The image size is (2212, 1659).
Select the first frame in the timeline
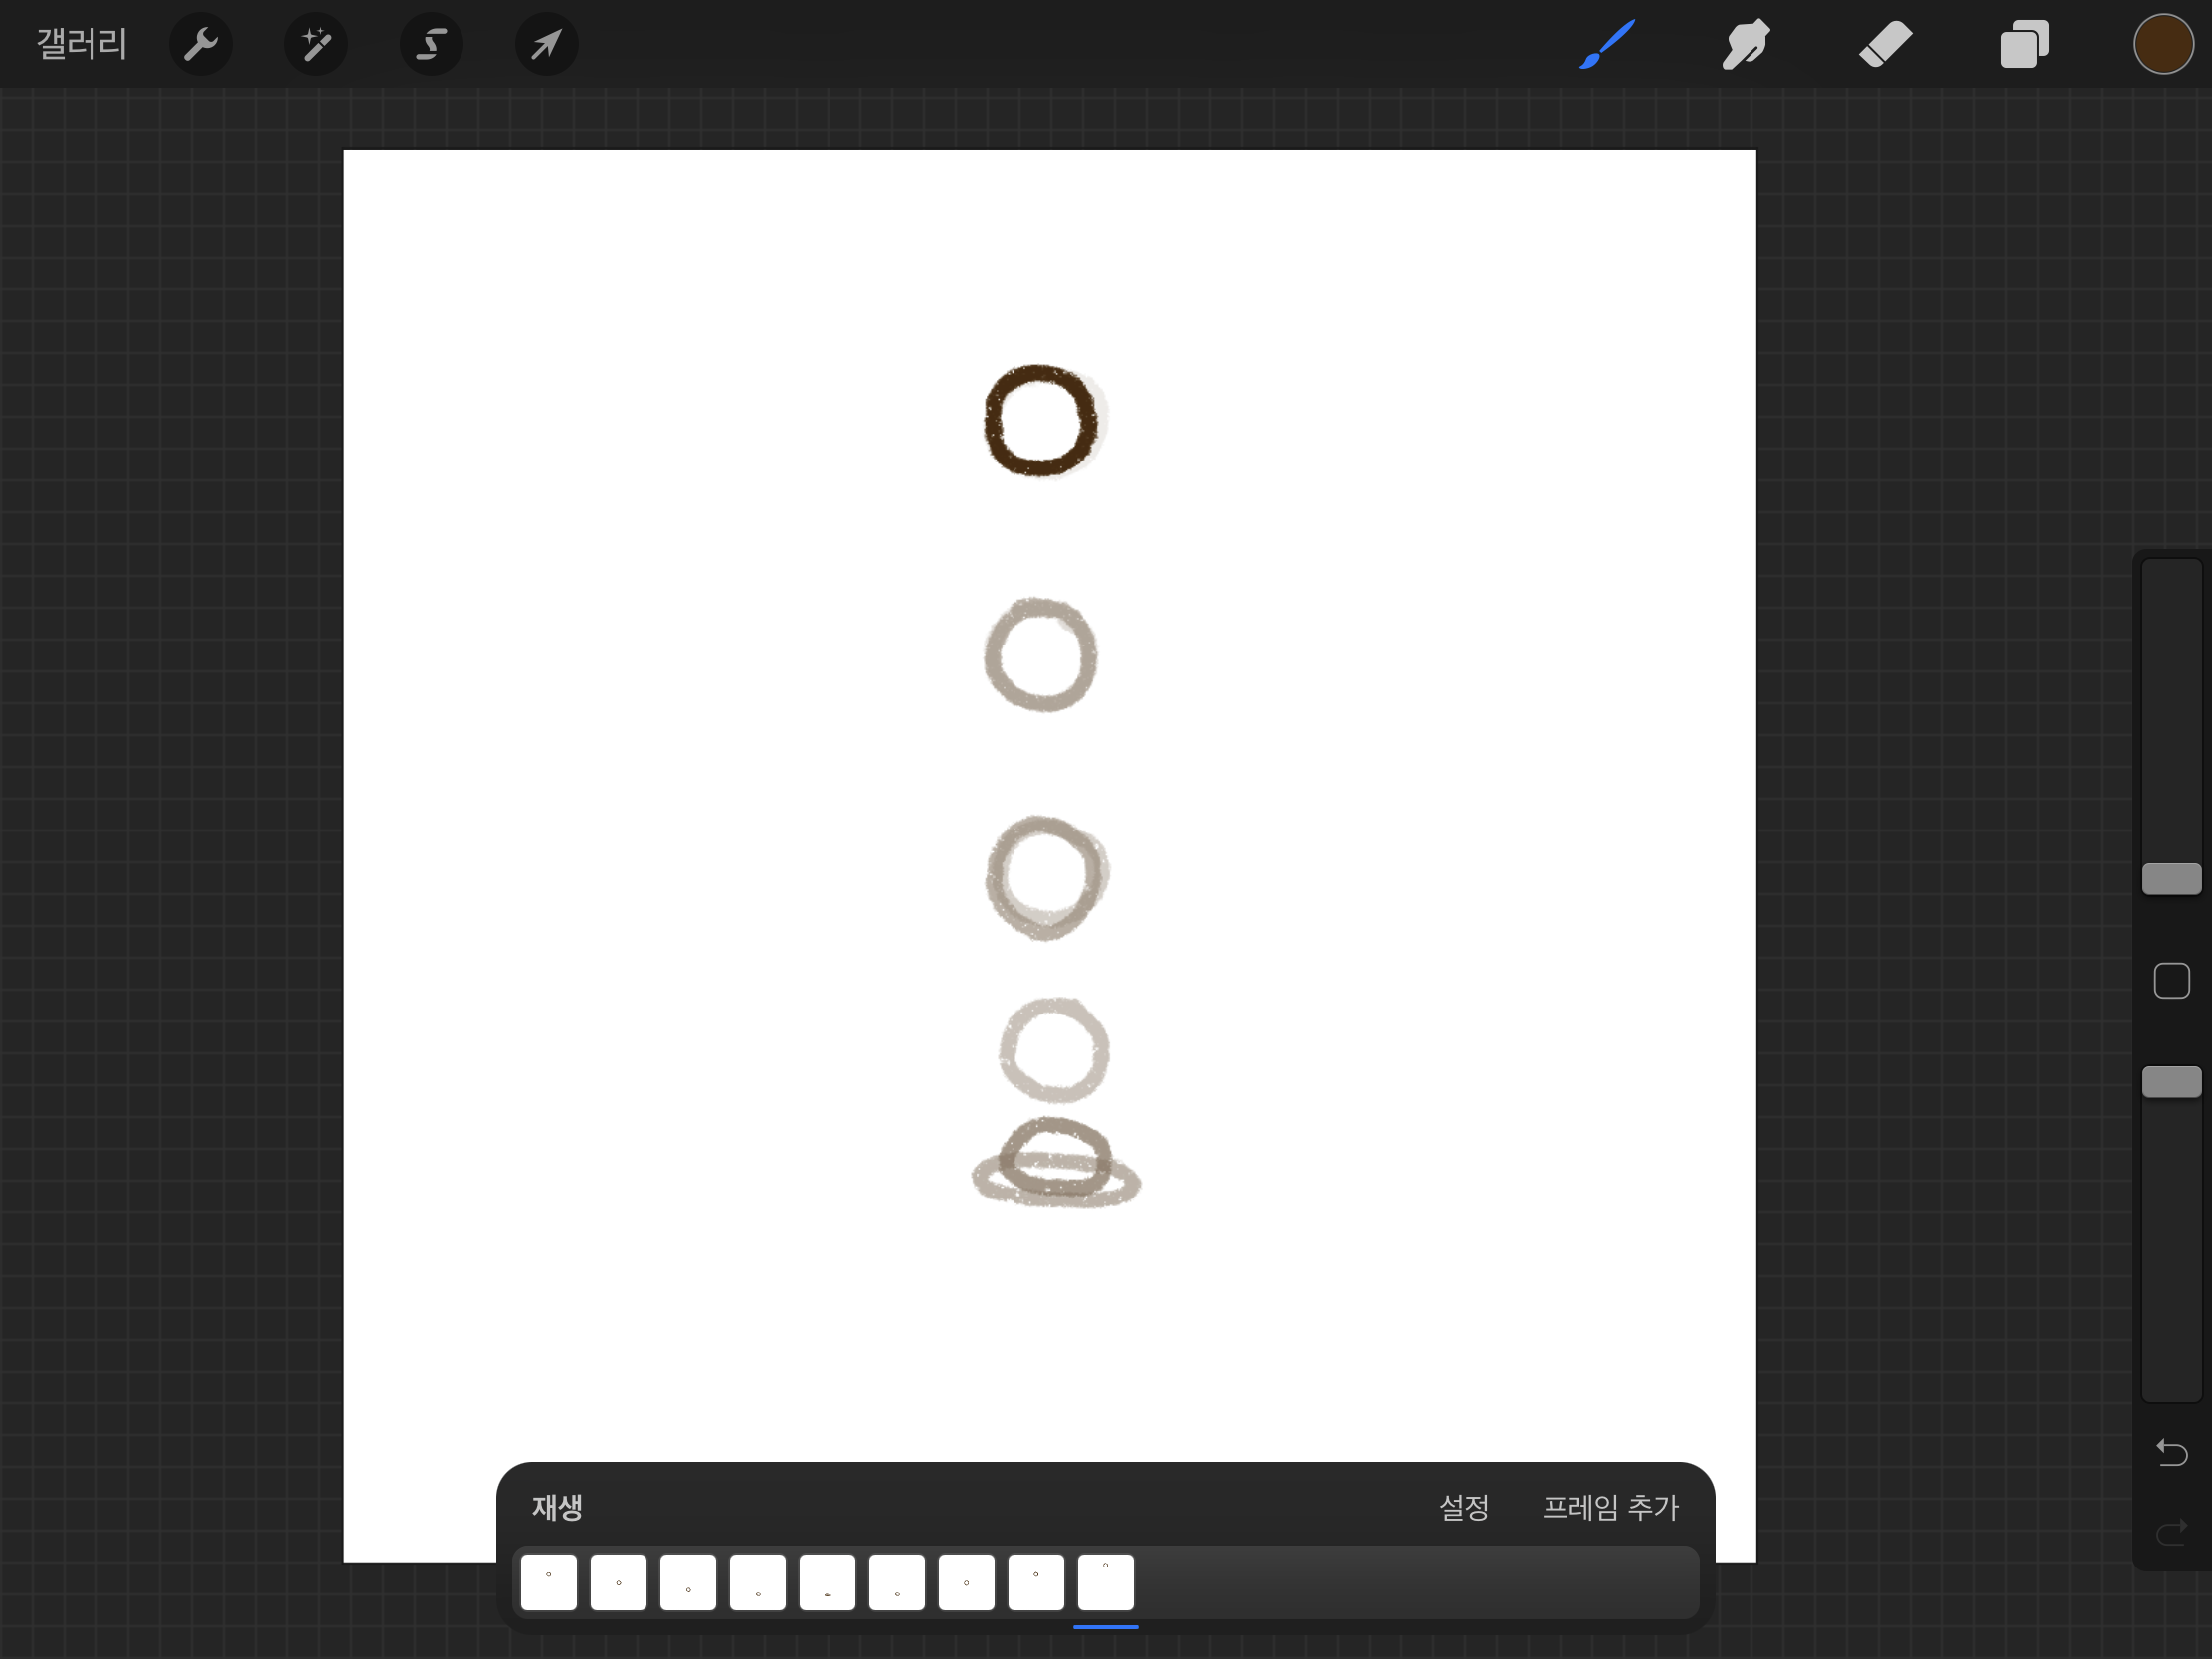pyautogui.click(x=549, y=1582)
